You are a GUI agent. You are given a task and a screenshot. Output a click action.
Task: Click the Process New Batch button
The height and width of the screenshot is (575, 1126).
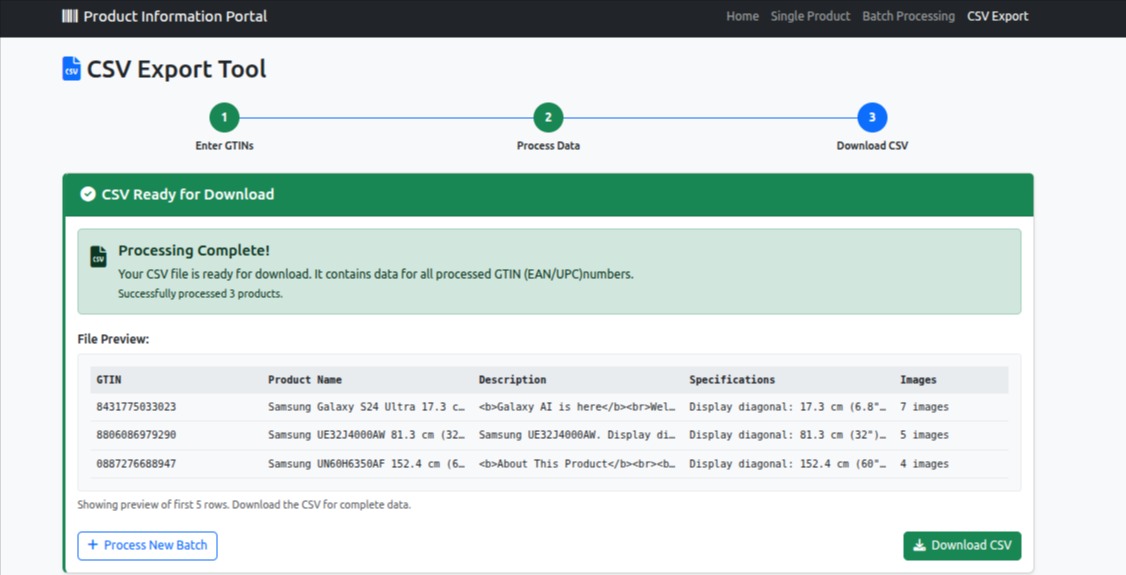(x=147, y=546)
